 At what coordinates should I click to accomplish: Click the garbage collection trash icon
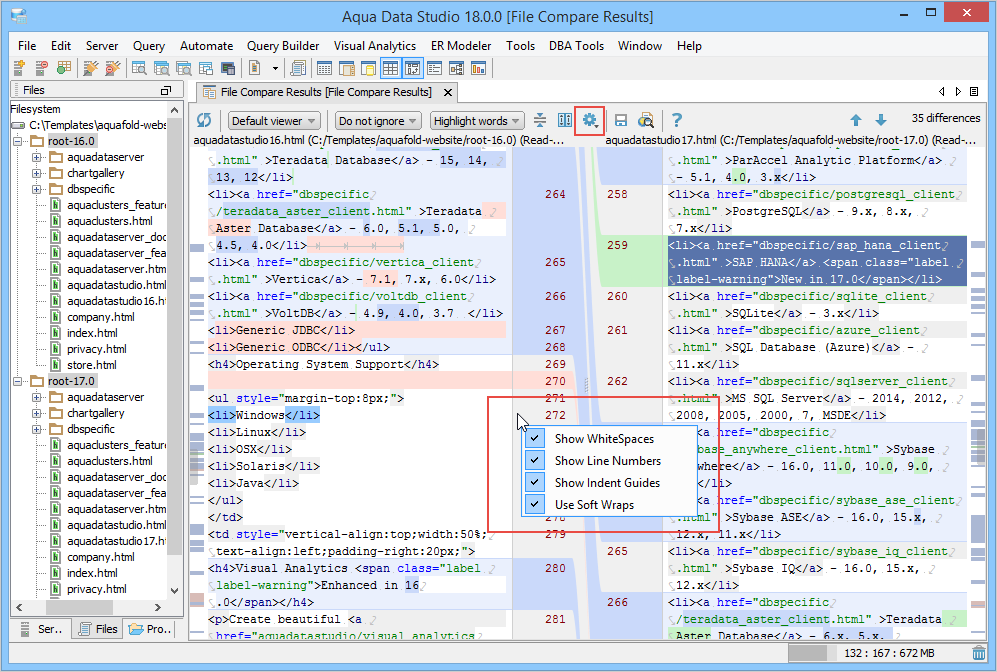coord(978,653)
